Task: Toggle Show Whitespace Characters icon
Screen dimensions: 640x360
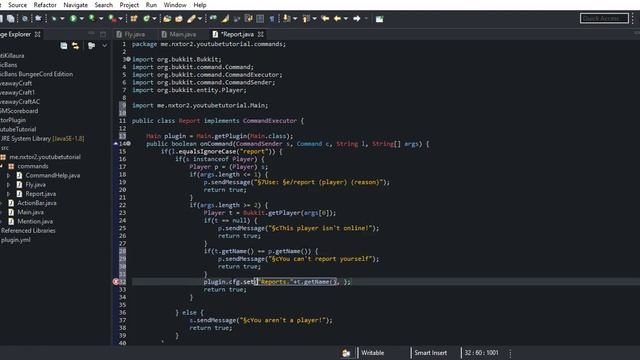Action: click(x=272, y=19)
